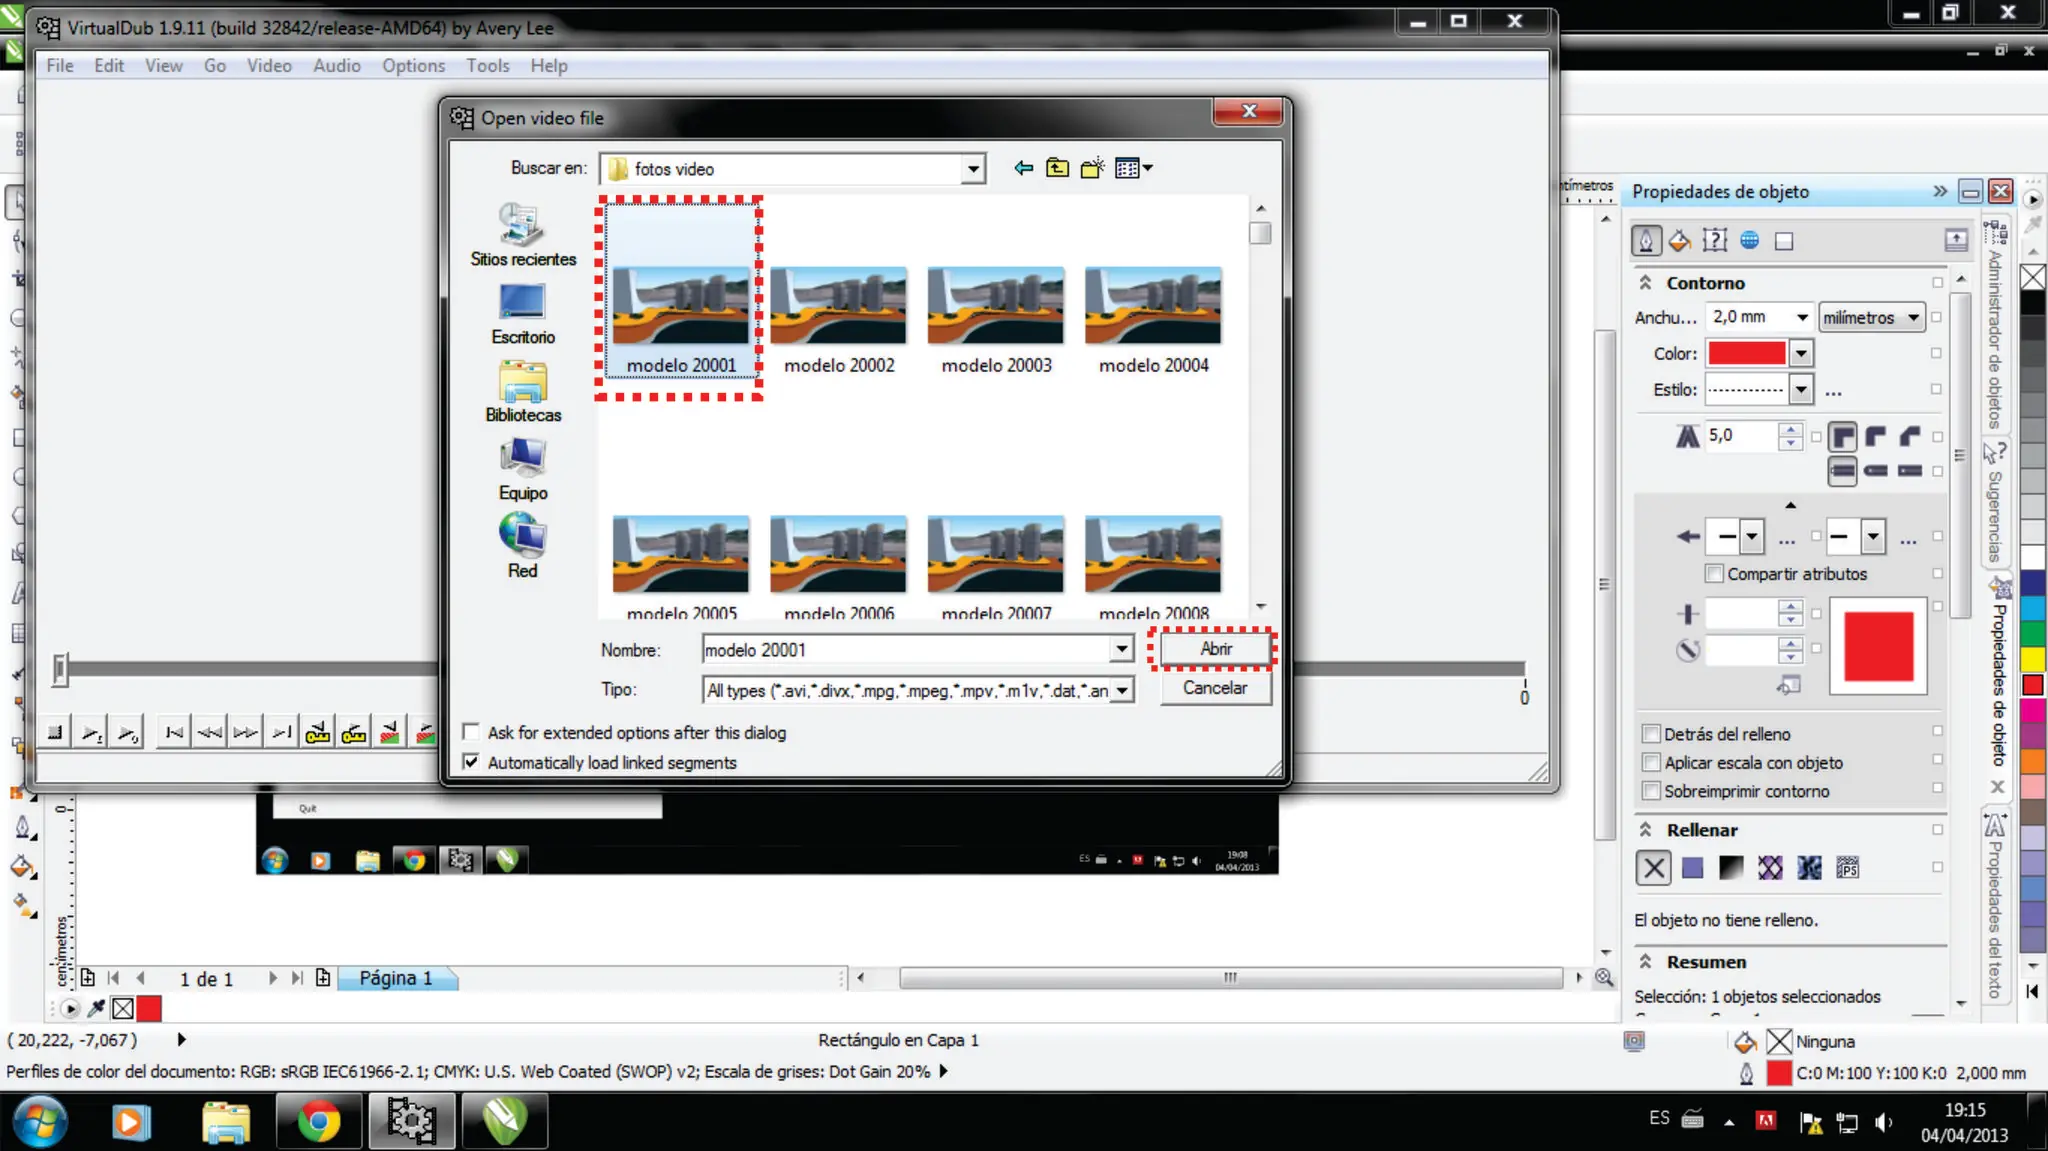Expand the milímetros units dropdown
The width and height of the screenshot is (2048, 1151).
(x=1913, y=317)
